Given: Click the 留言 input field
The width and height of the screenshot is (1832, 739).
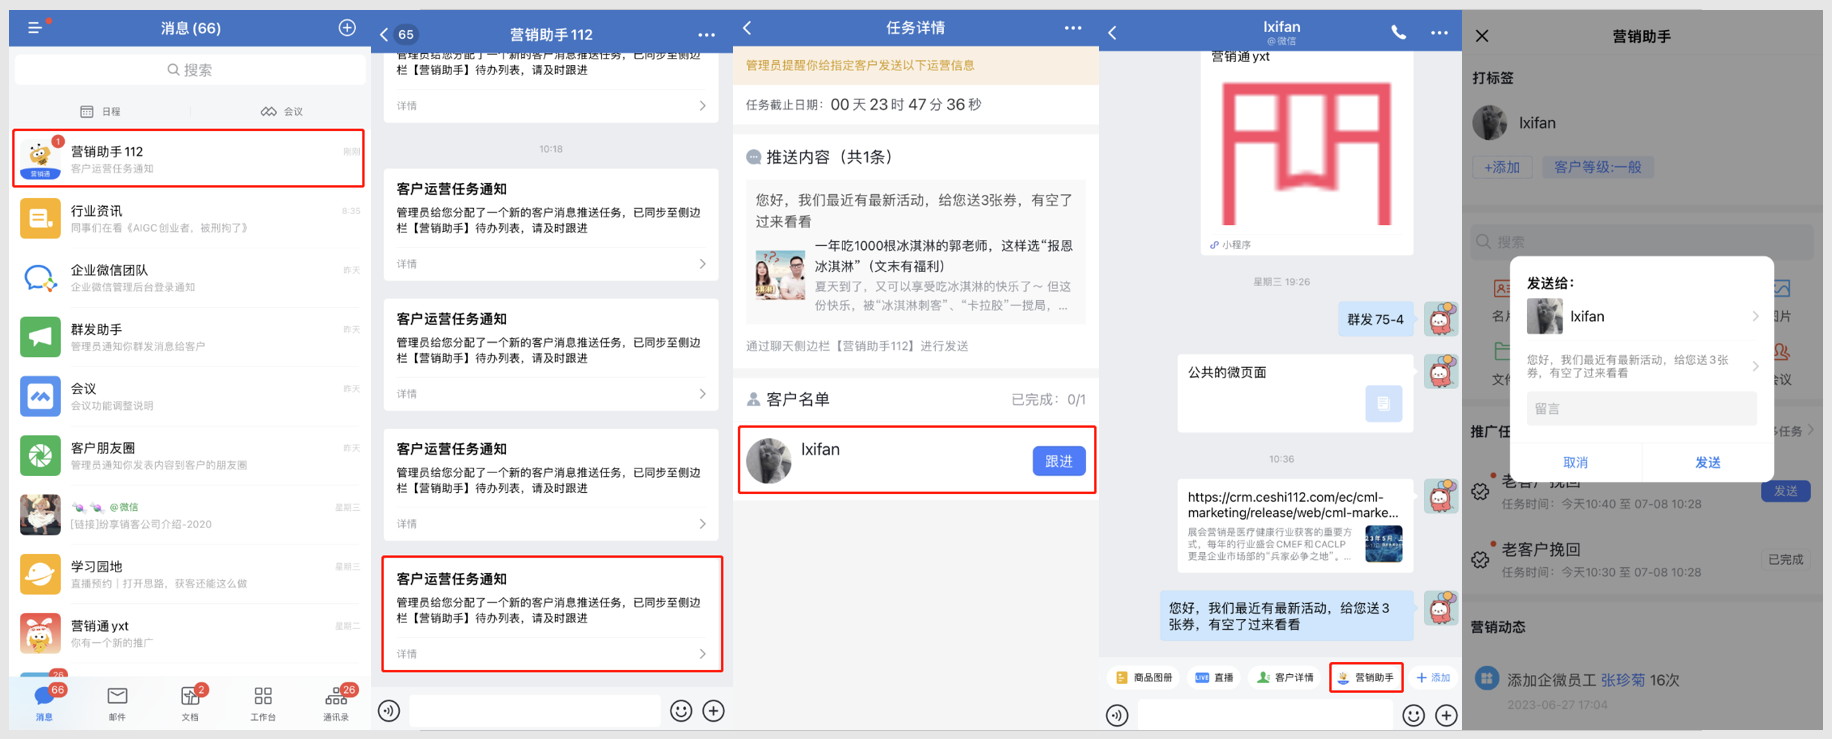Looking at the screenshot, I should point(1641,408).
